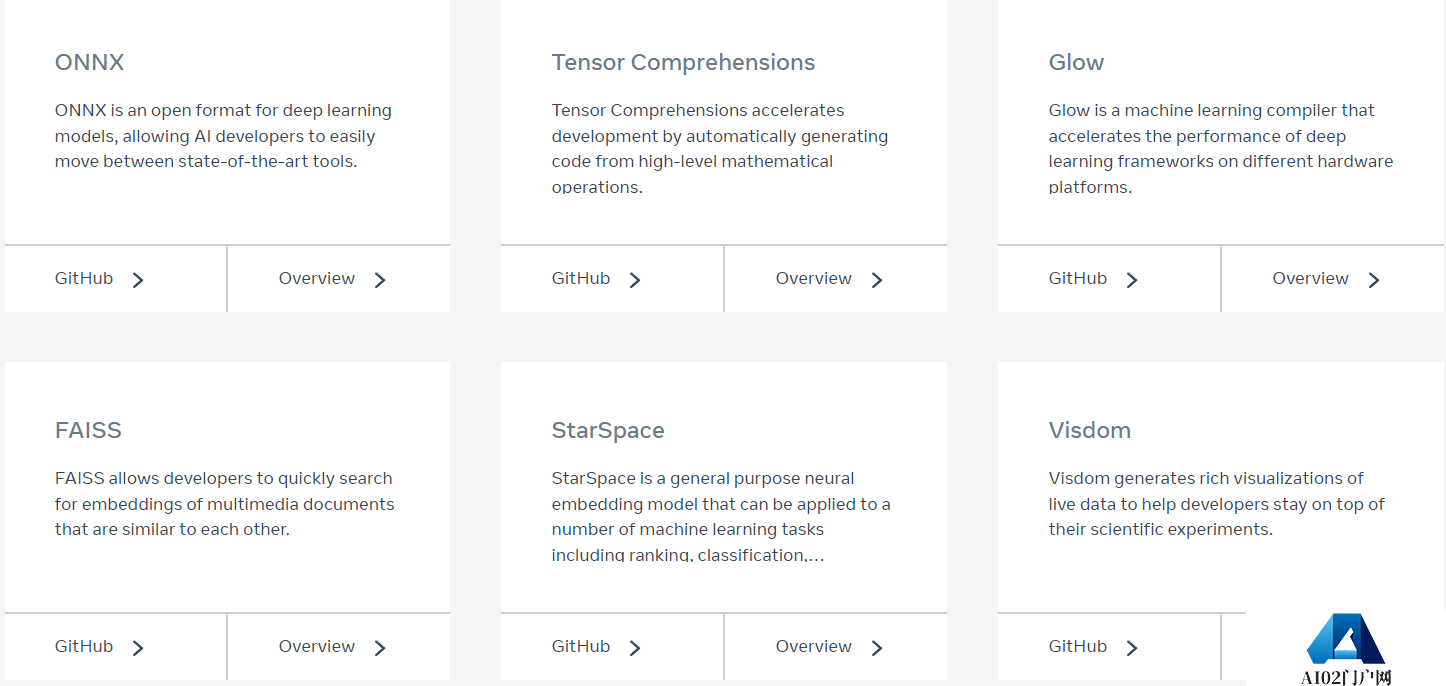Open the ONNX GitHub link
This screenshot has height=686, width=1446.
[116, 279]
